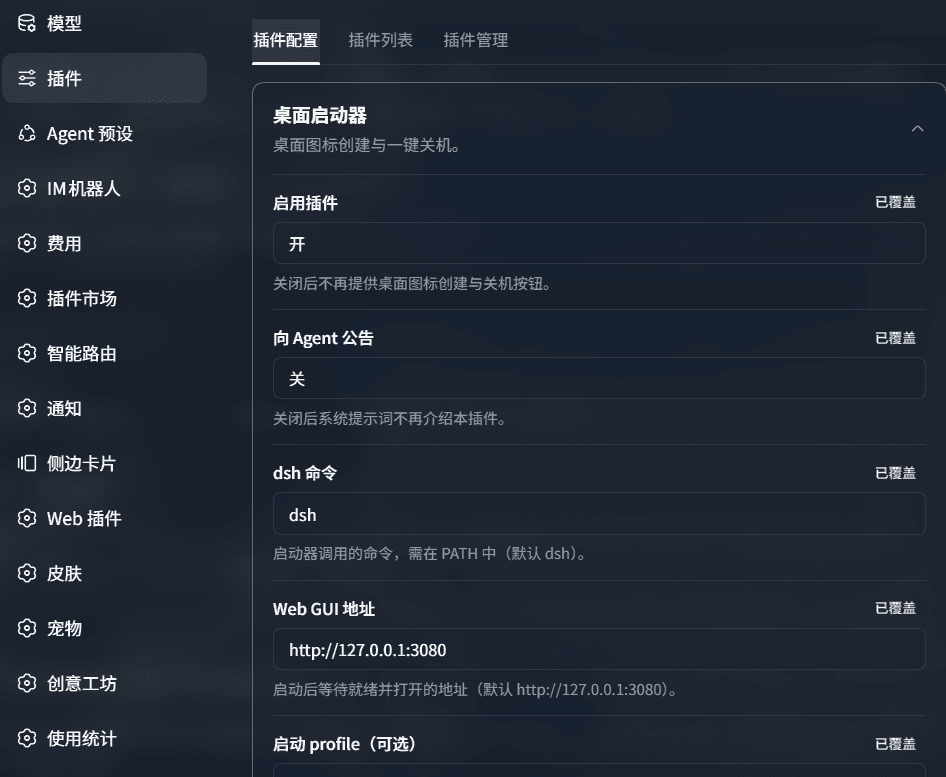Viewport: 946px width, 777px height.
Task: Click the 桌面图标创建与一键关机 description
Action: click(367, 145)
